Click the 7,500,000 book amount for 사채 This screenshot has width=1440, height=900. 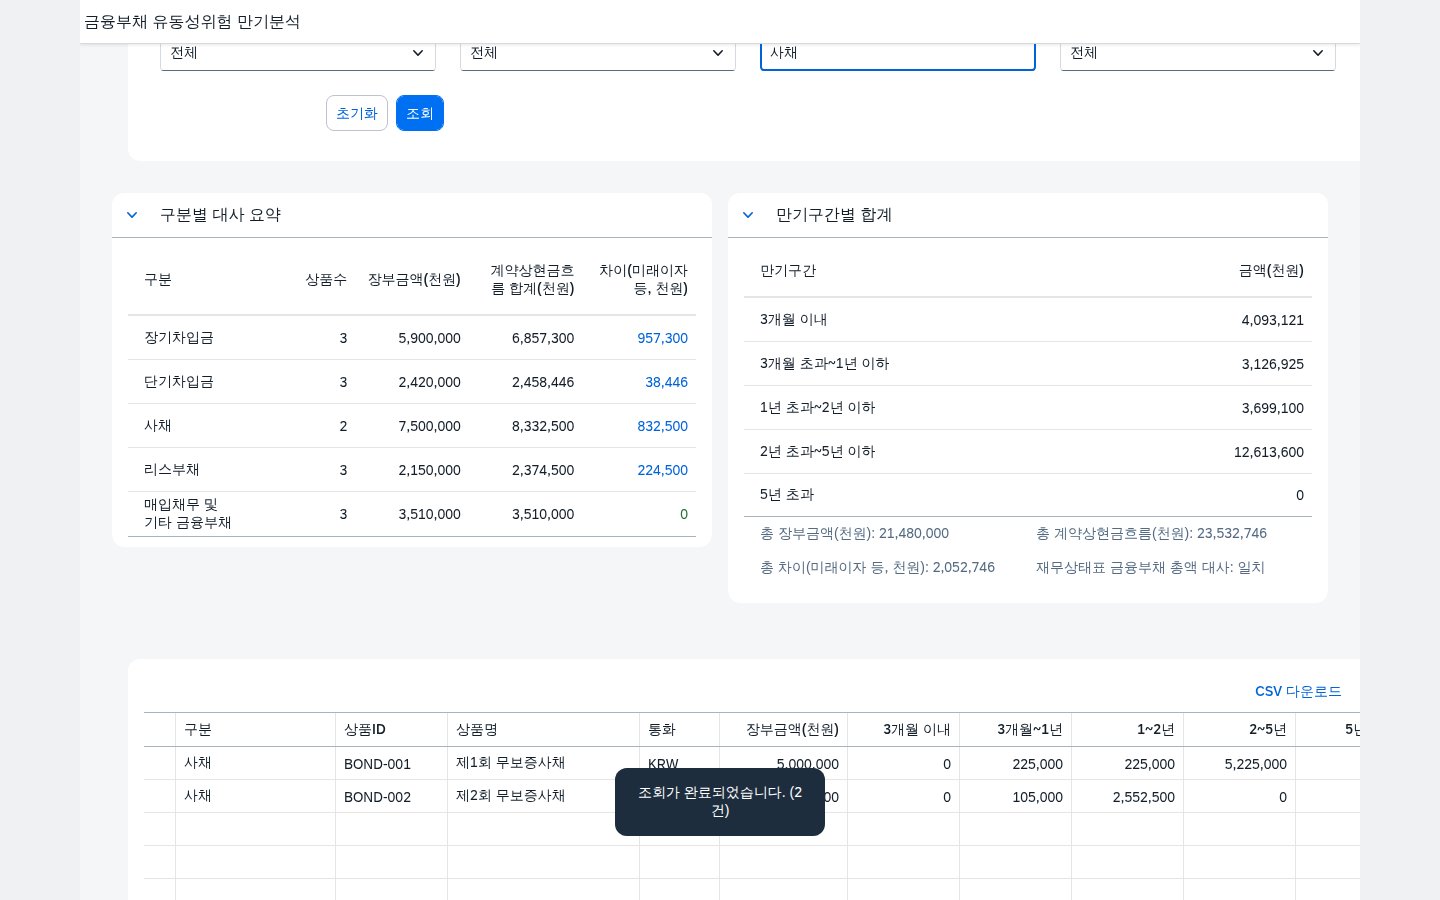(x=429, y=426)
